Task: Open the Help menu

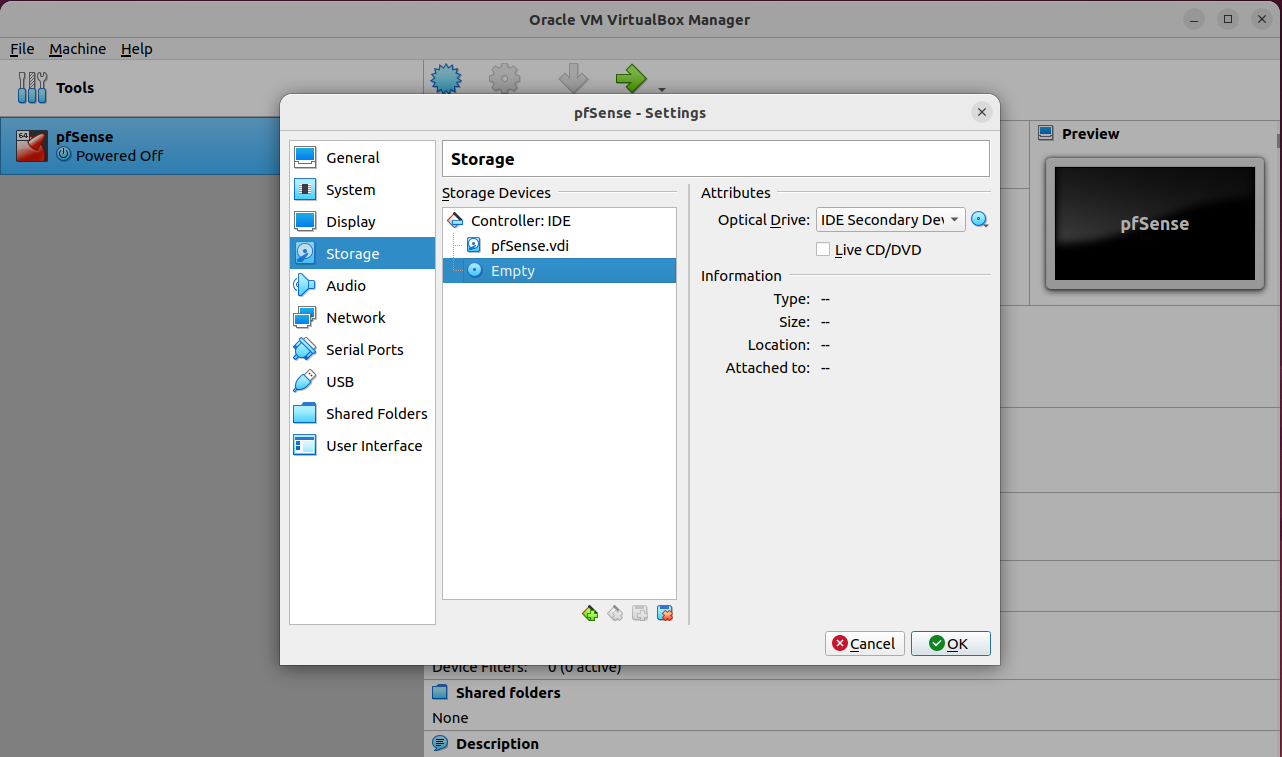Action: pos(136,49)
